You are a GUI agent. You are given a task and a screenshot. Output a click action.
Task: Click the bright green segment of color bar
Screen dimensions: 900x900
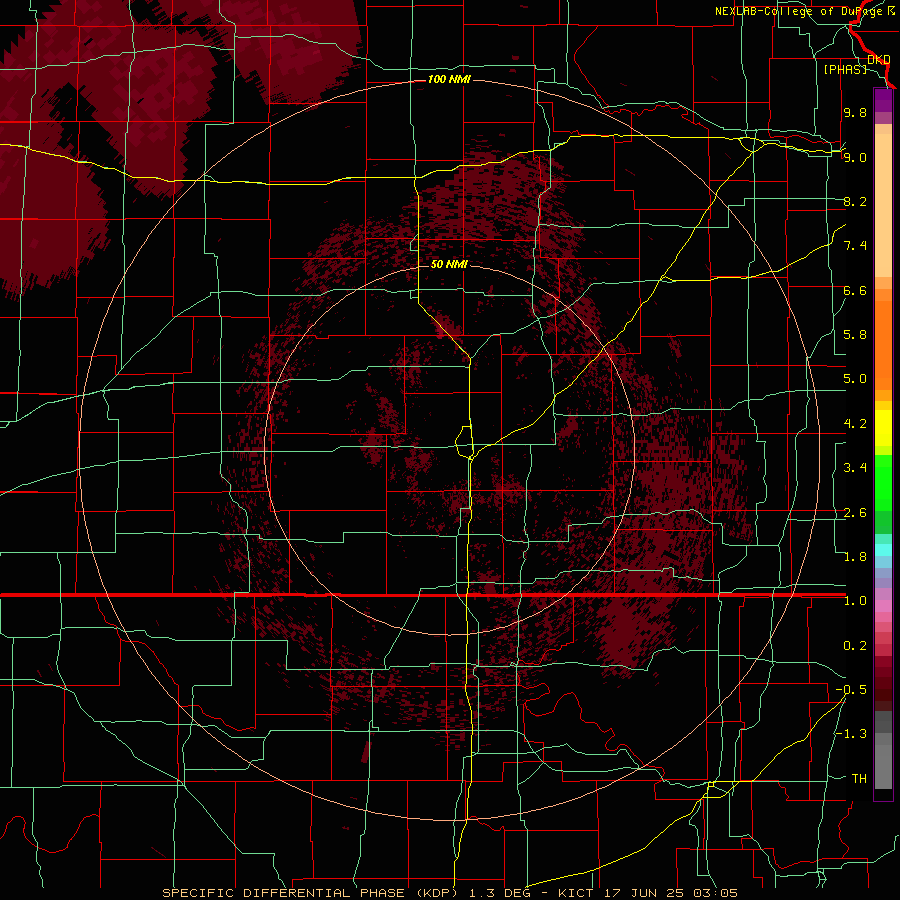pyautogui.click(x=883, y=483)
